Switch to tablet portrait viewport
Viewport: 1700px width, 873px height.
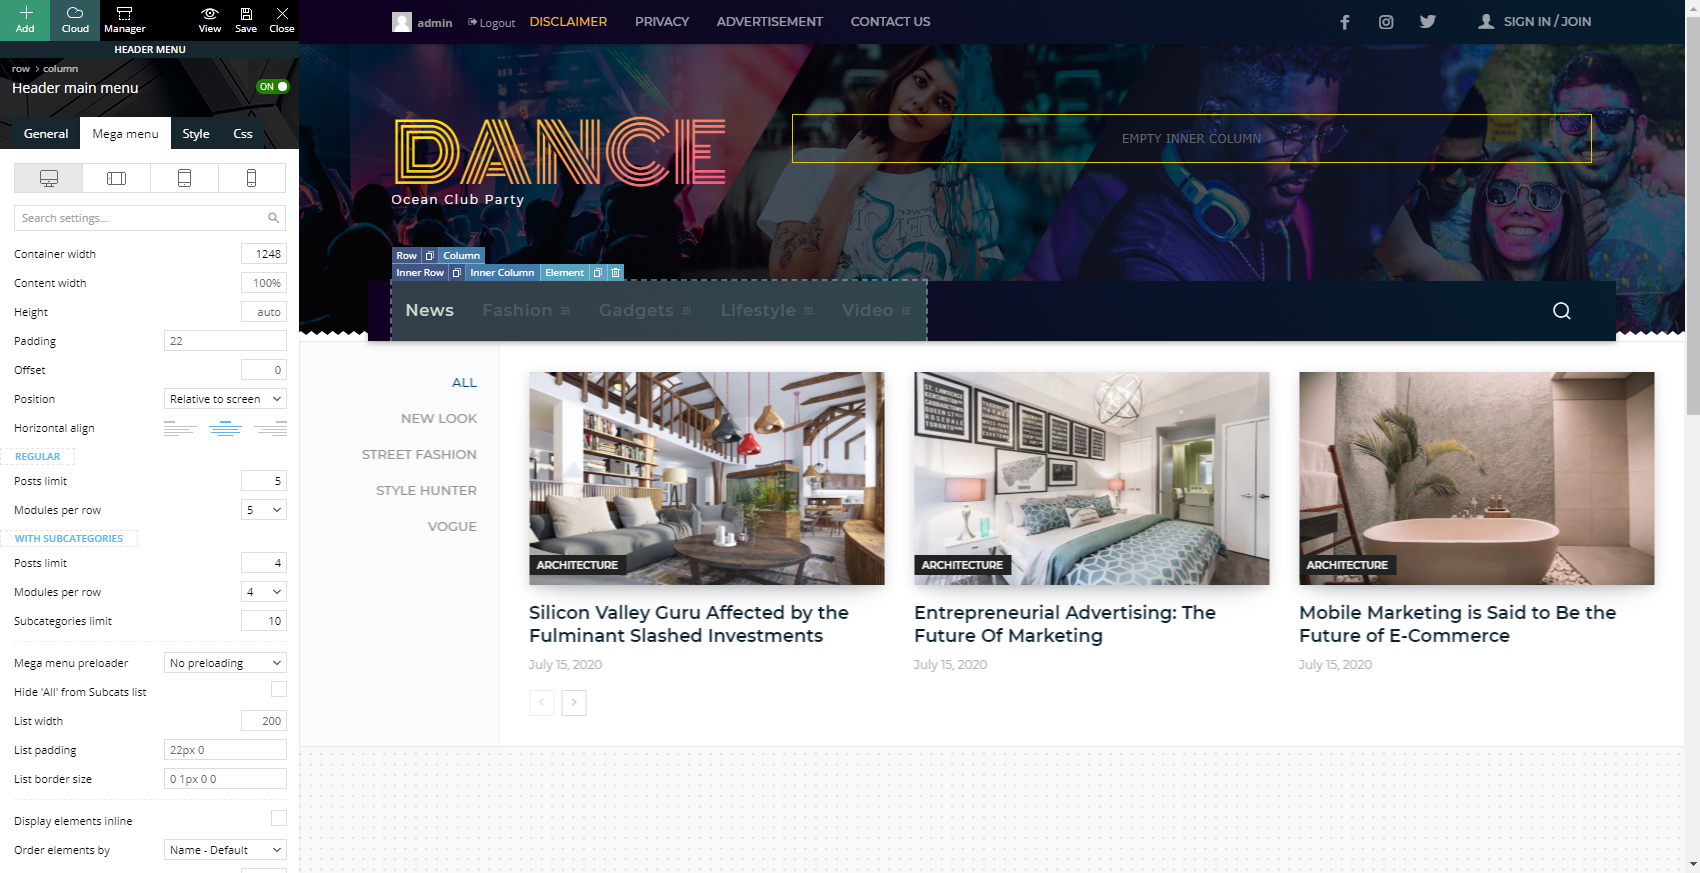184,178
